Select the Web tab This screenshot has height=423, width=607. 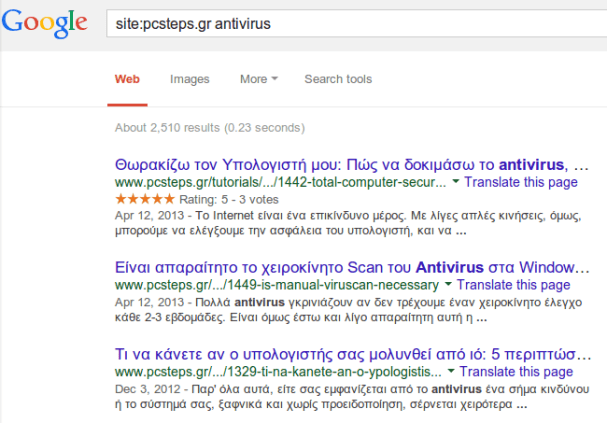[x=127, y=79]
